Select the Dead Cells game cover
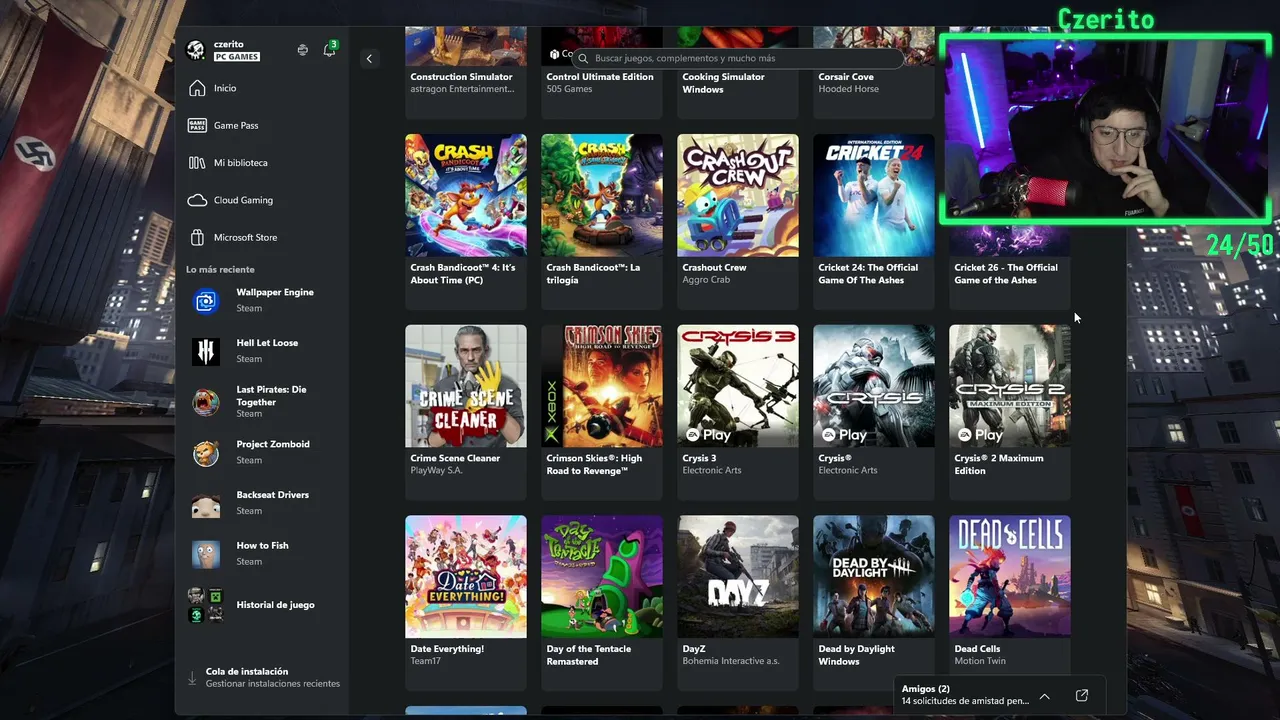 1010,577
